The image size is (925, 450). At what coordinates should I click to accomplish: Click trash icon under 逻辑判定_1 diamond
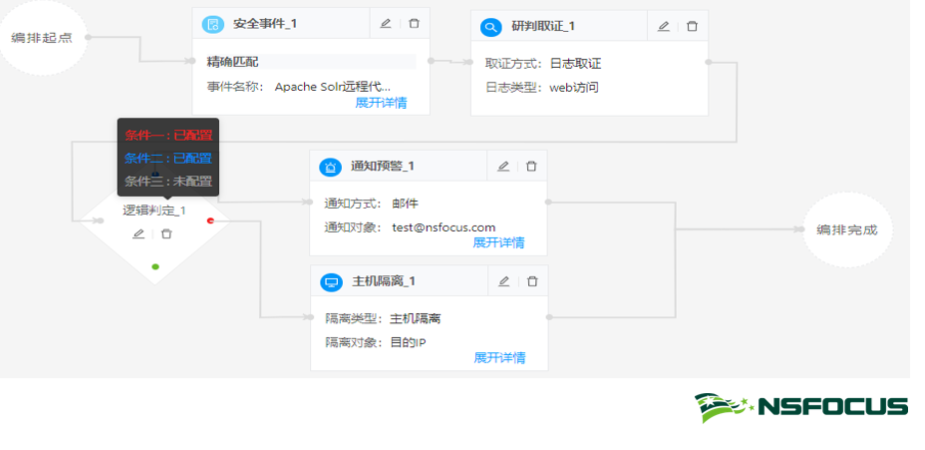(166, 234)
